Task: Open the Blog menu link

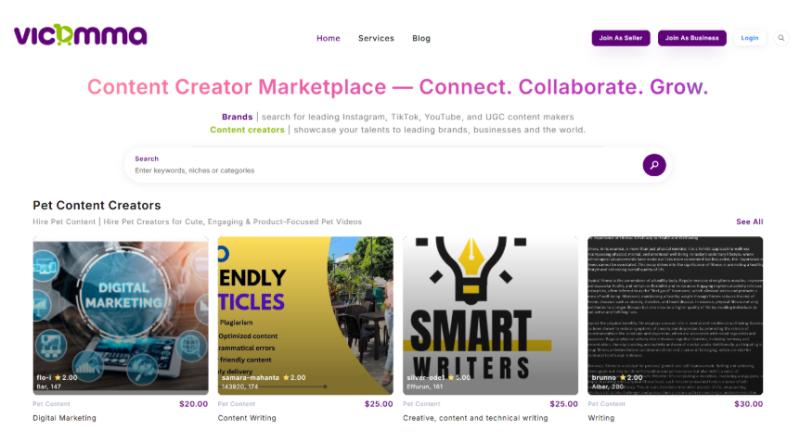Action: pos(421,38)
